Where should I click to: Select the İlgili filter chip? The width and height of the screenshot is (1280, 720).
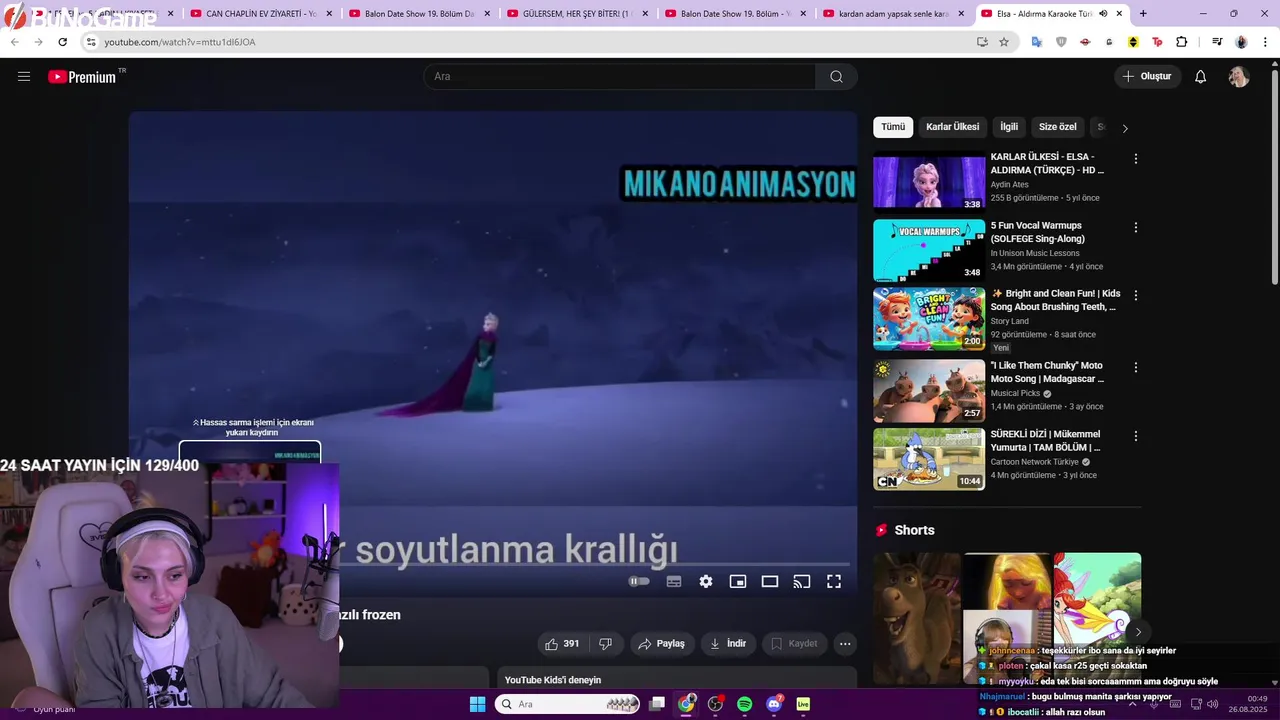coord(1009,127)
